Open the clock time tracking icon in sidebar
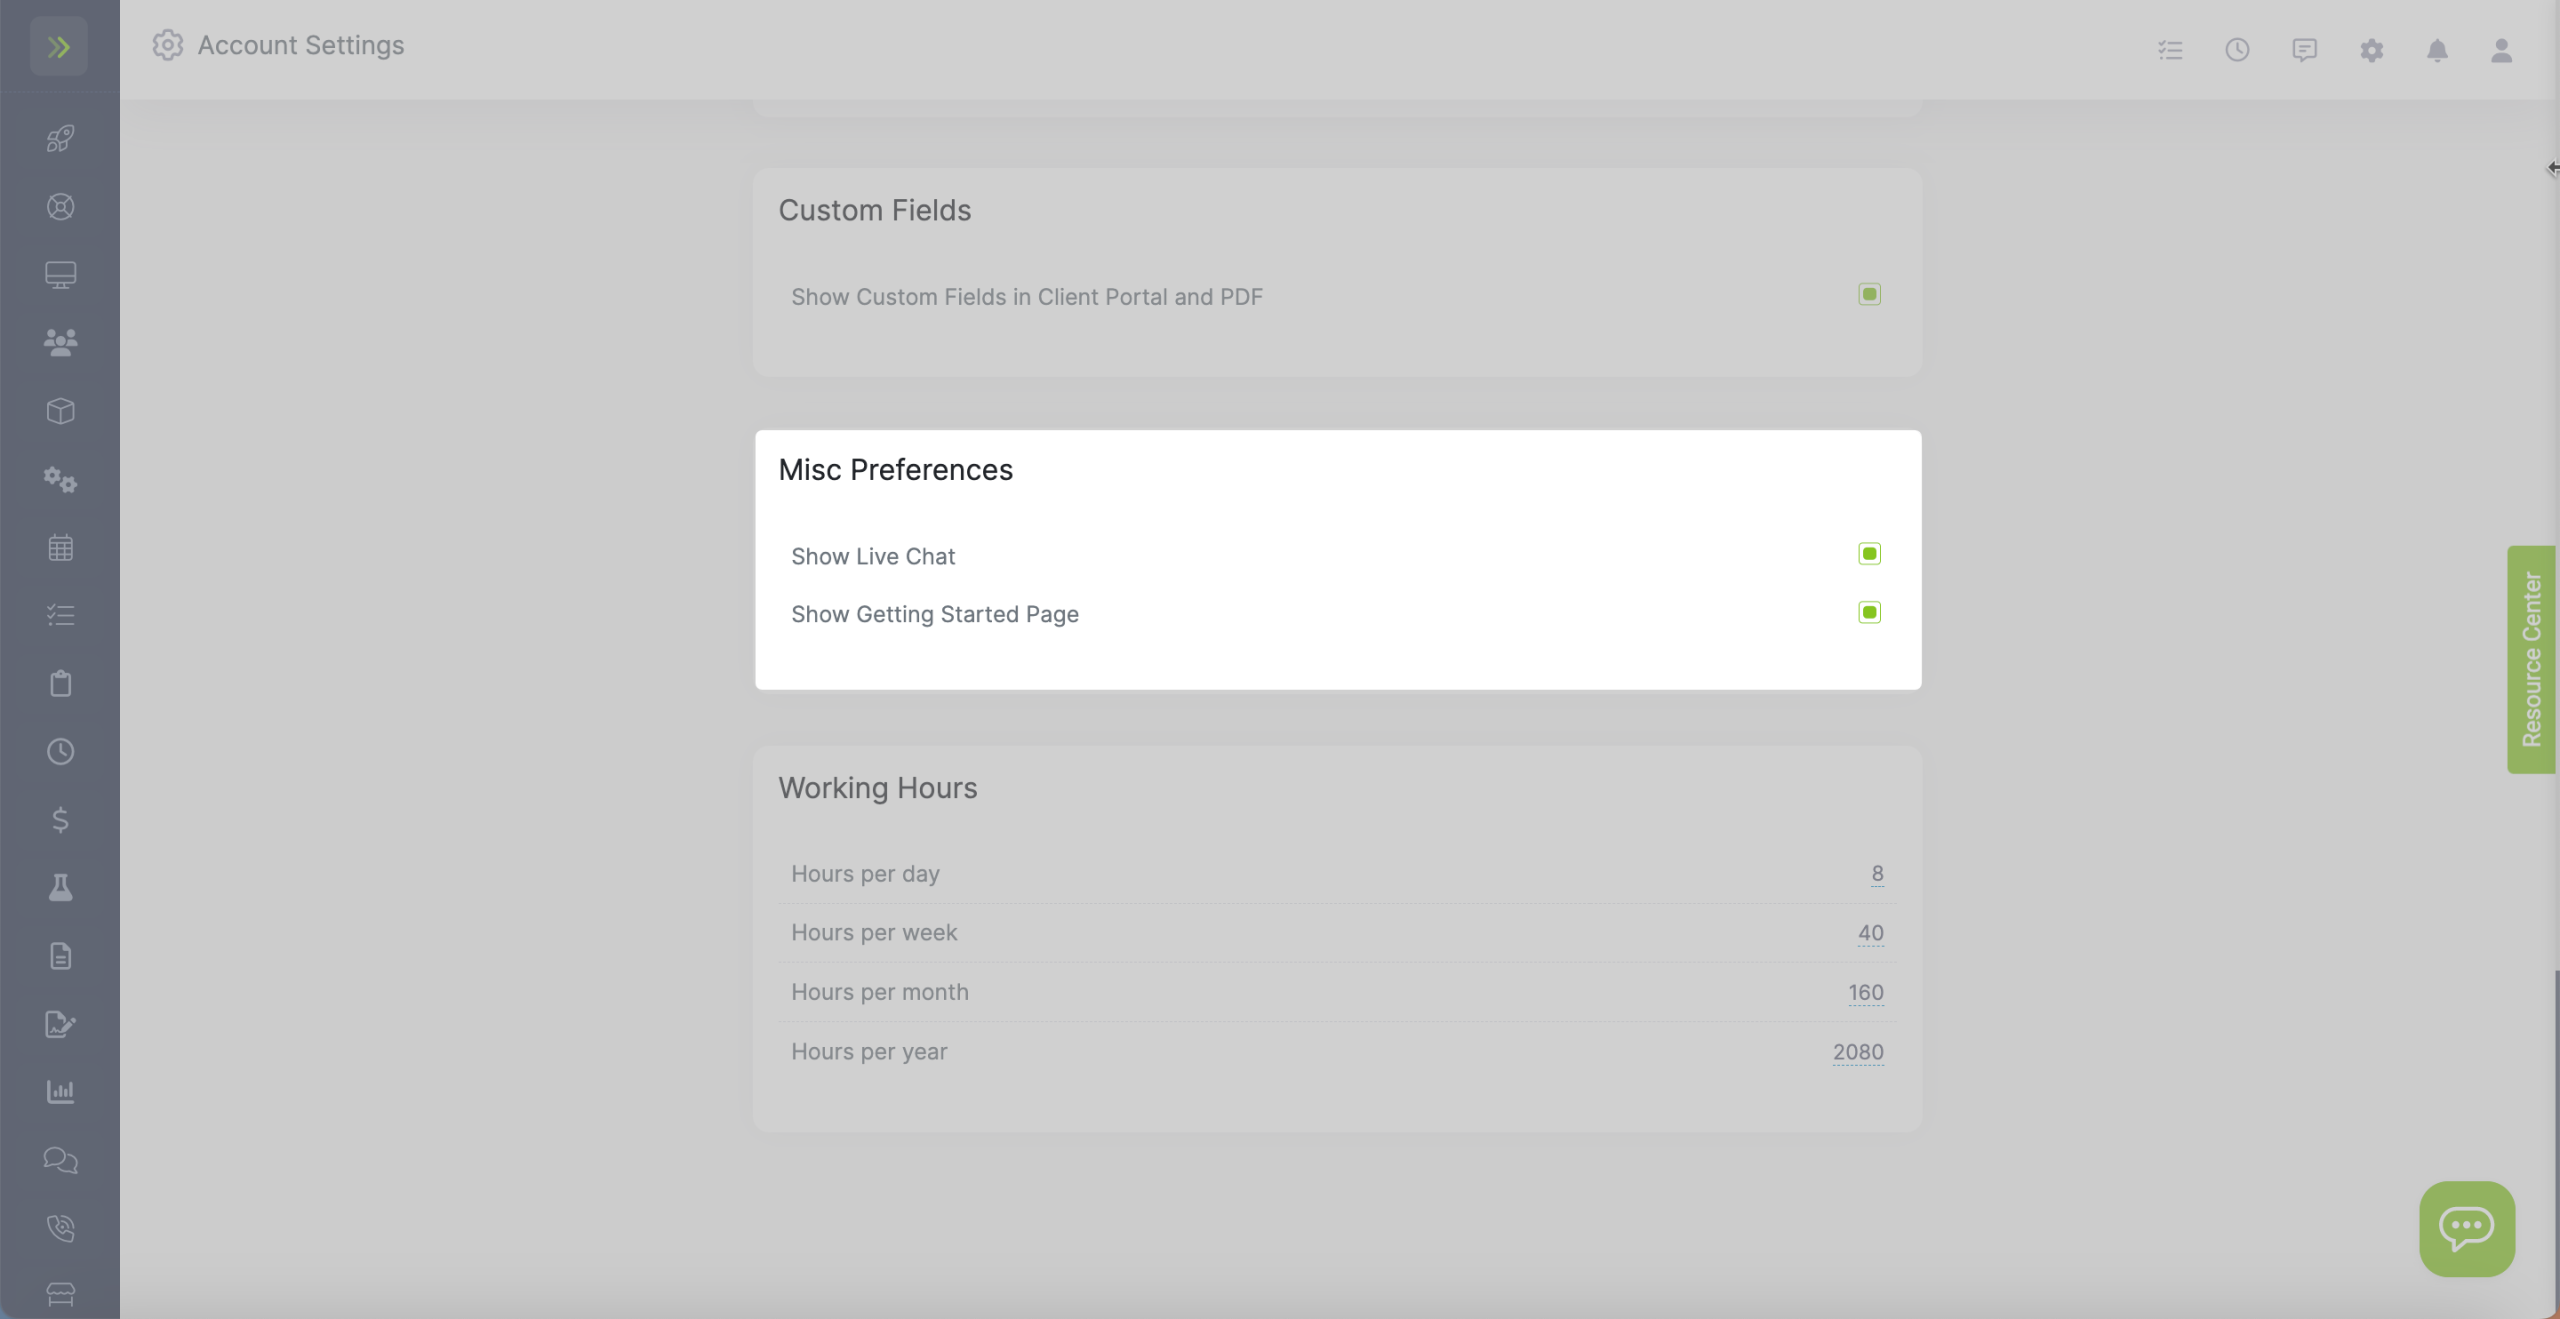Screen dimensions: 2560x1319 [60, 751]
